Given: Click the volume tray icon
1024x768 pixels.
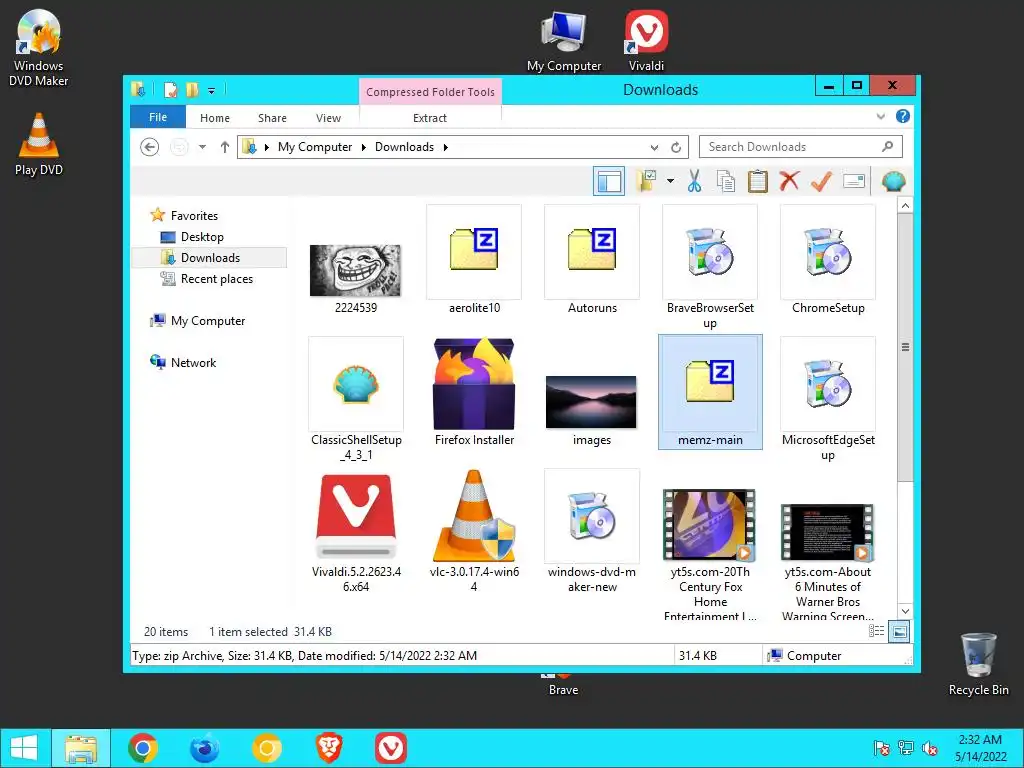Looking at the screenshot, I should tap(930, 748).
